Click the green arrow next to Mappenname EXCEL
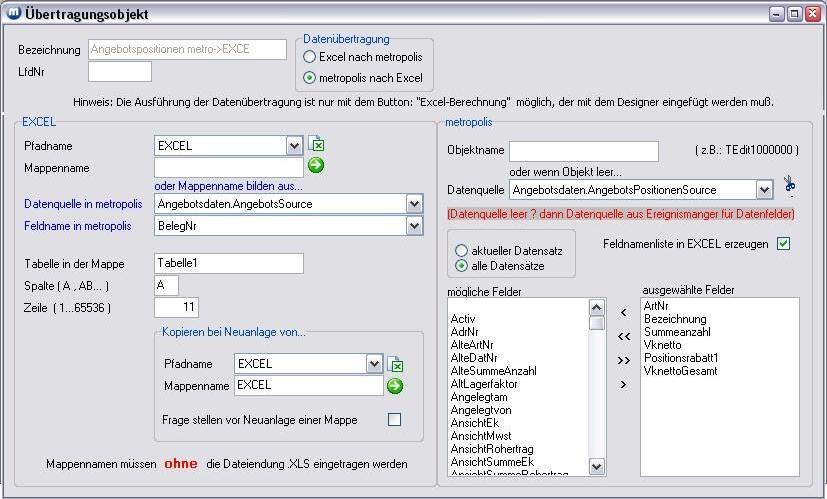The image size is (827, 499). (395, 385)
